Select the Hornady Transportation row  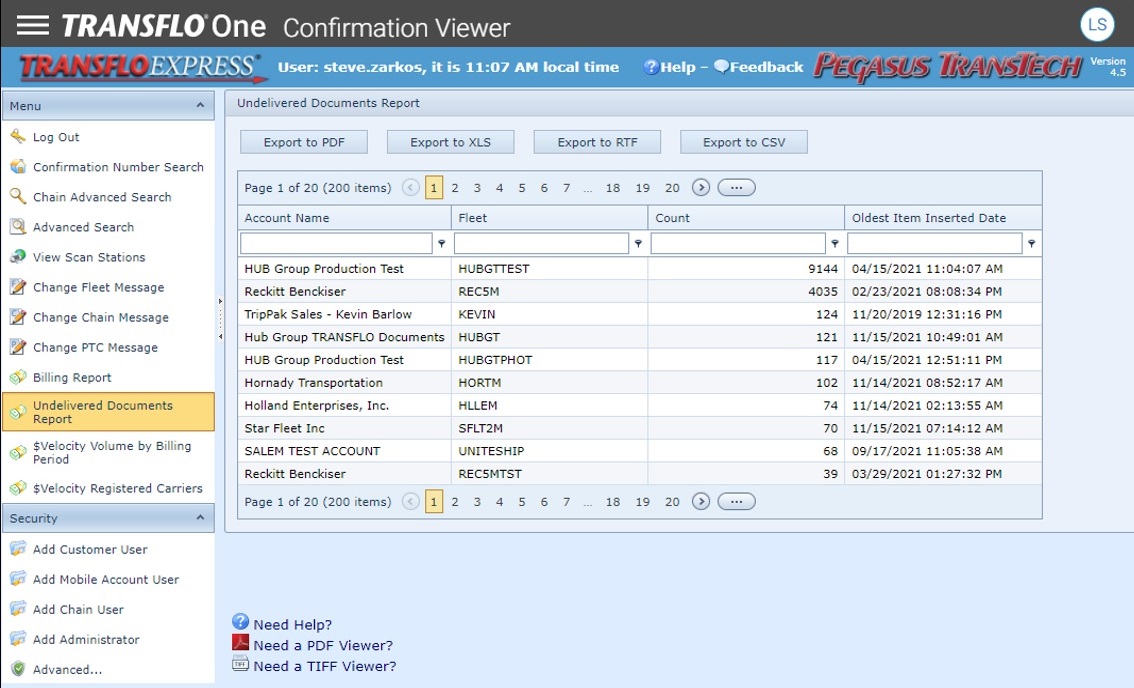coord(640,383)
